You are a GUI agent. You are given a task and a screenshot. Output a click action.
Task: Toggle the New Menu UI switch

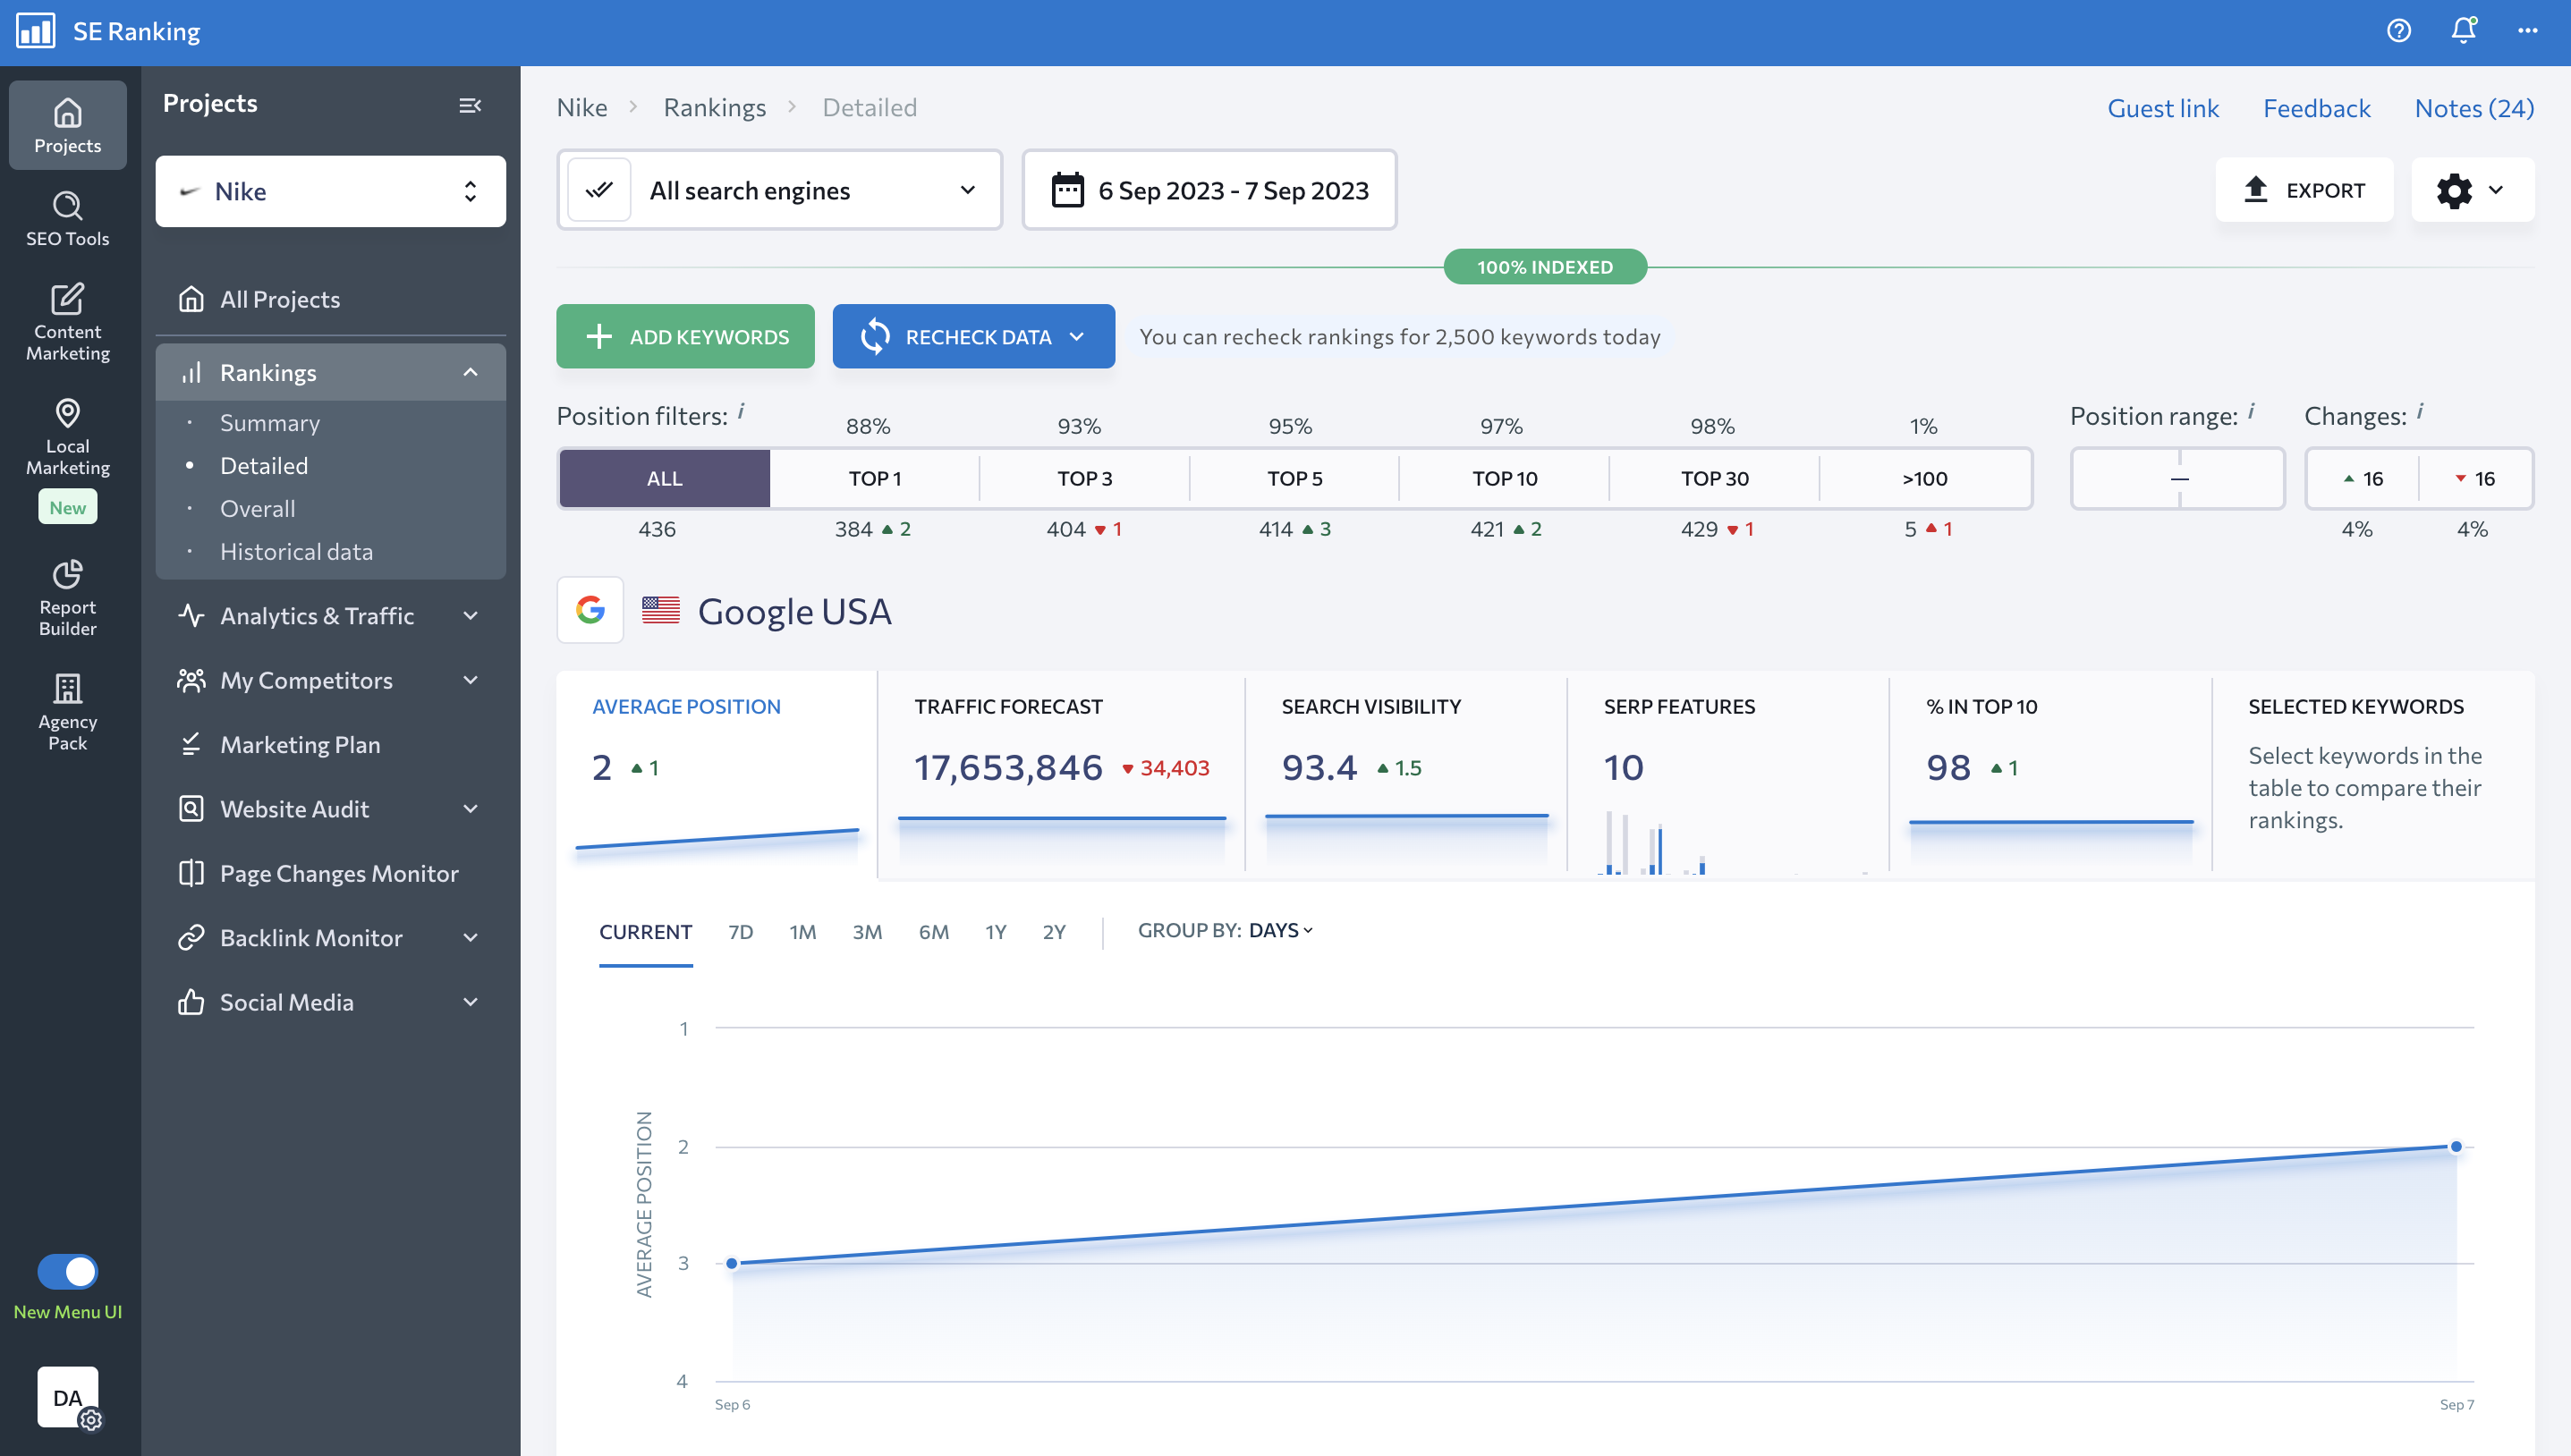[67, 1271]
